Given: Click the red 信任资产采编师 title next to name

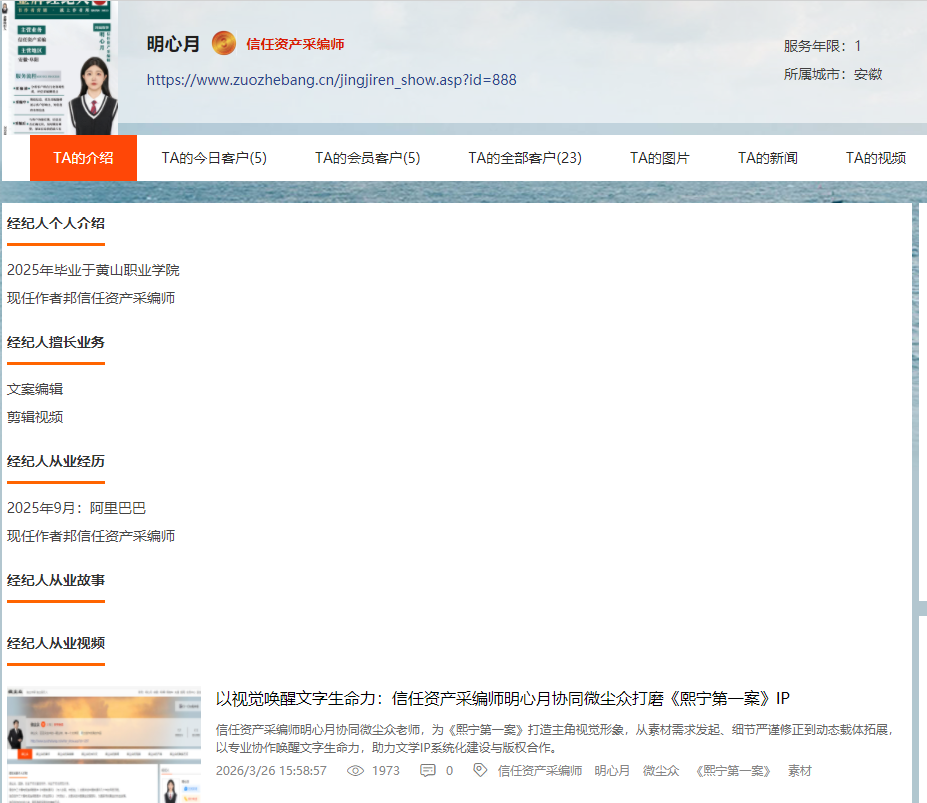Looking at the screenshot, I should [295, 45].
